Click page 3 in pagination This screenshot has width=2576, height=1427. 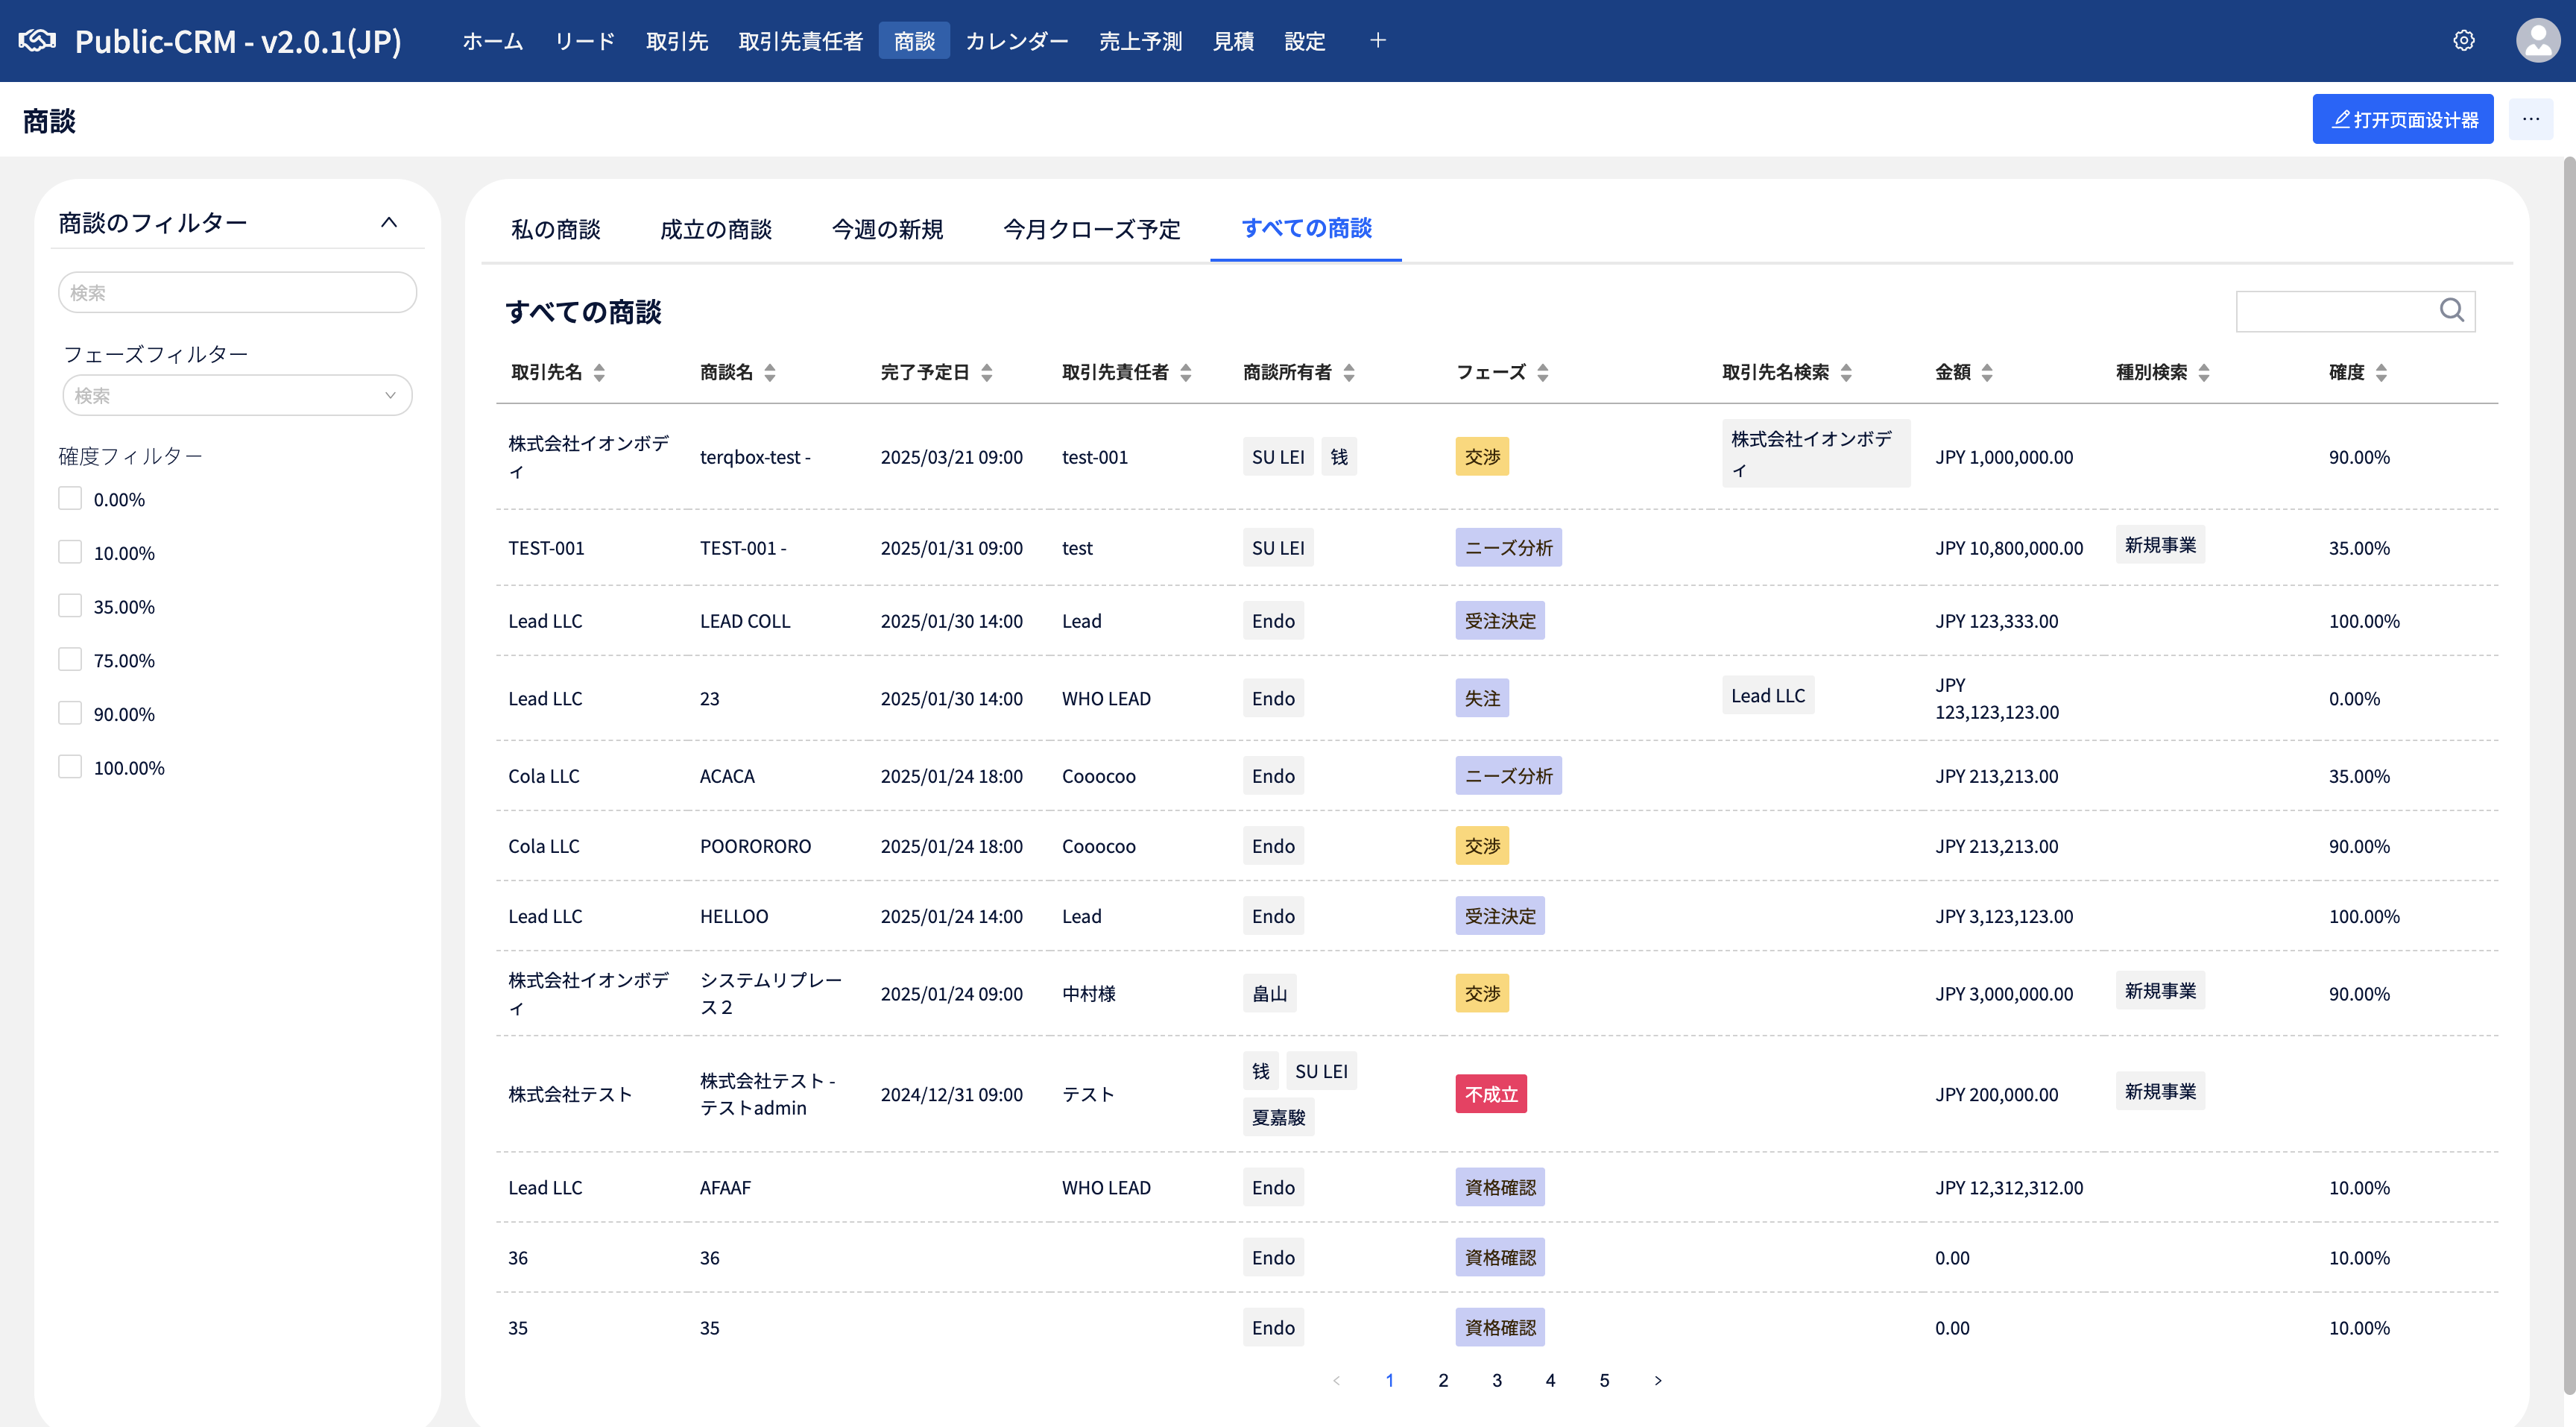1497,1380
